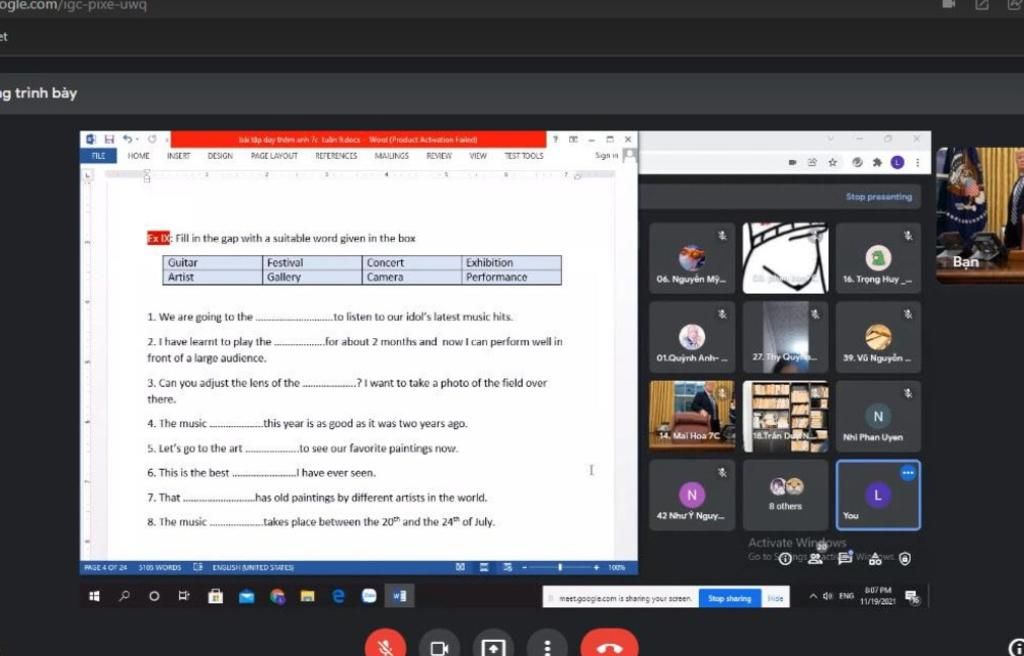
Task: Open File Explorer from the taskbar
Action: tap(308, 596)
